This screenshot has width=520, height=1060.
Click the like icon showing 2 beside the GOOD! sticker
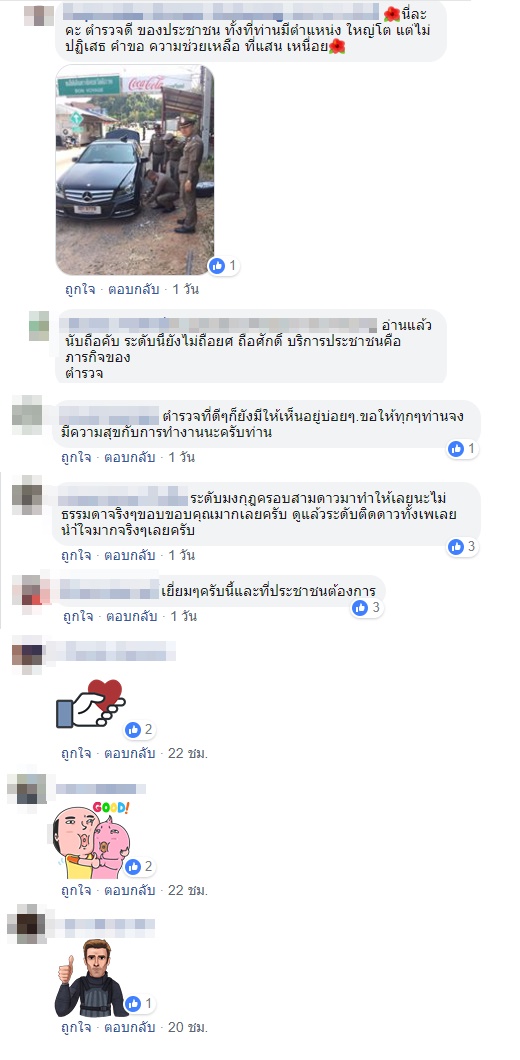point(133,867)
